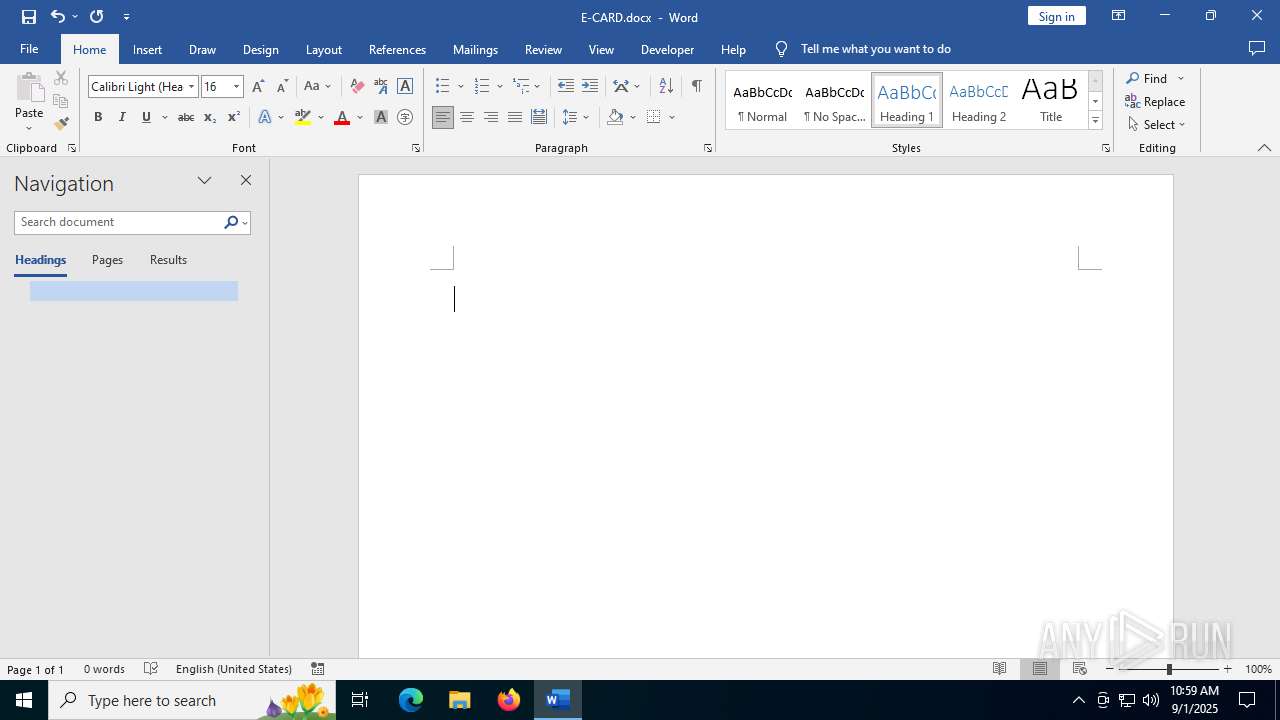Viewport: 1280px width, 720px height.
Task: Go to the References tab
Action: (397, 49)
